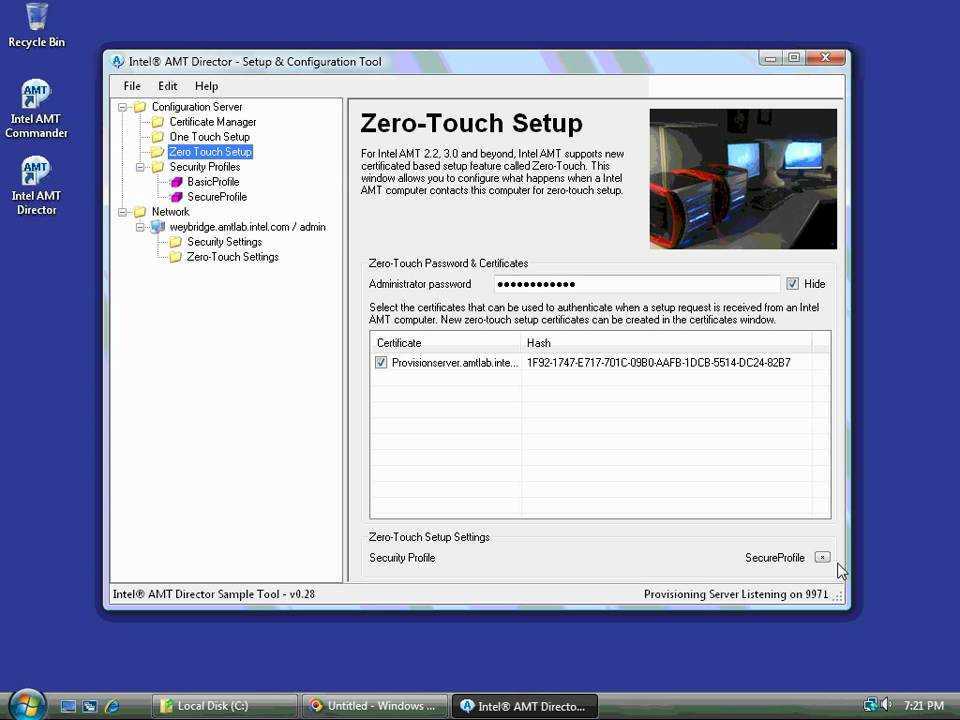Viewport: 960px width, 720px height.
Task: Click the Security Settings folder icon
Action: (176, 242)
